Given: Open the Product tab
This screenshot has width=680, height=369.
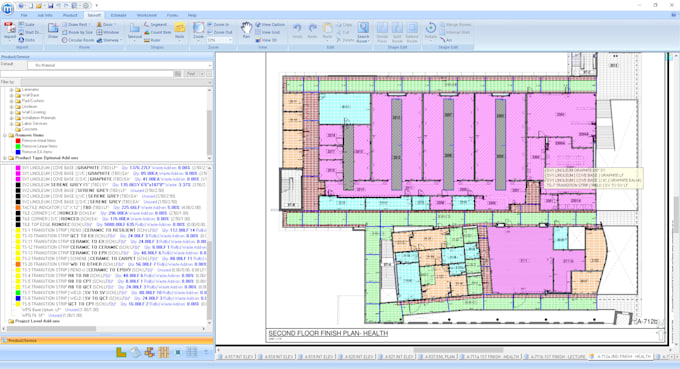Looking at the screenshot, I should pos(70,15).
